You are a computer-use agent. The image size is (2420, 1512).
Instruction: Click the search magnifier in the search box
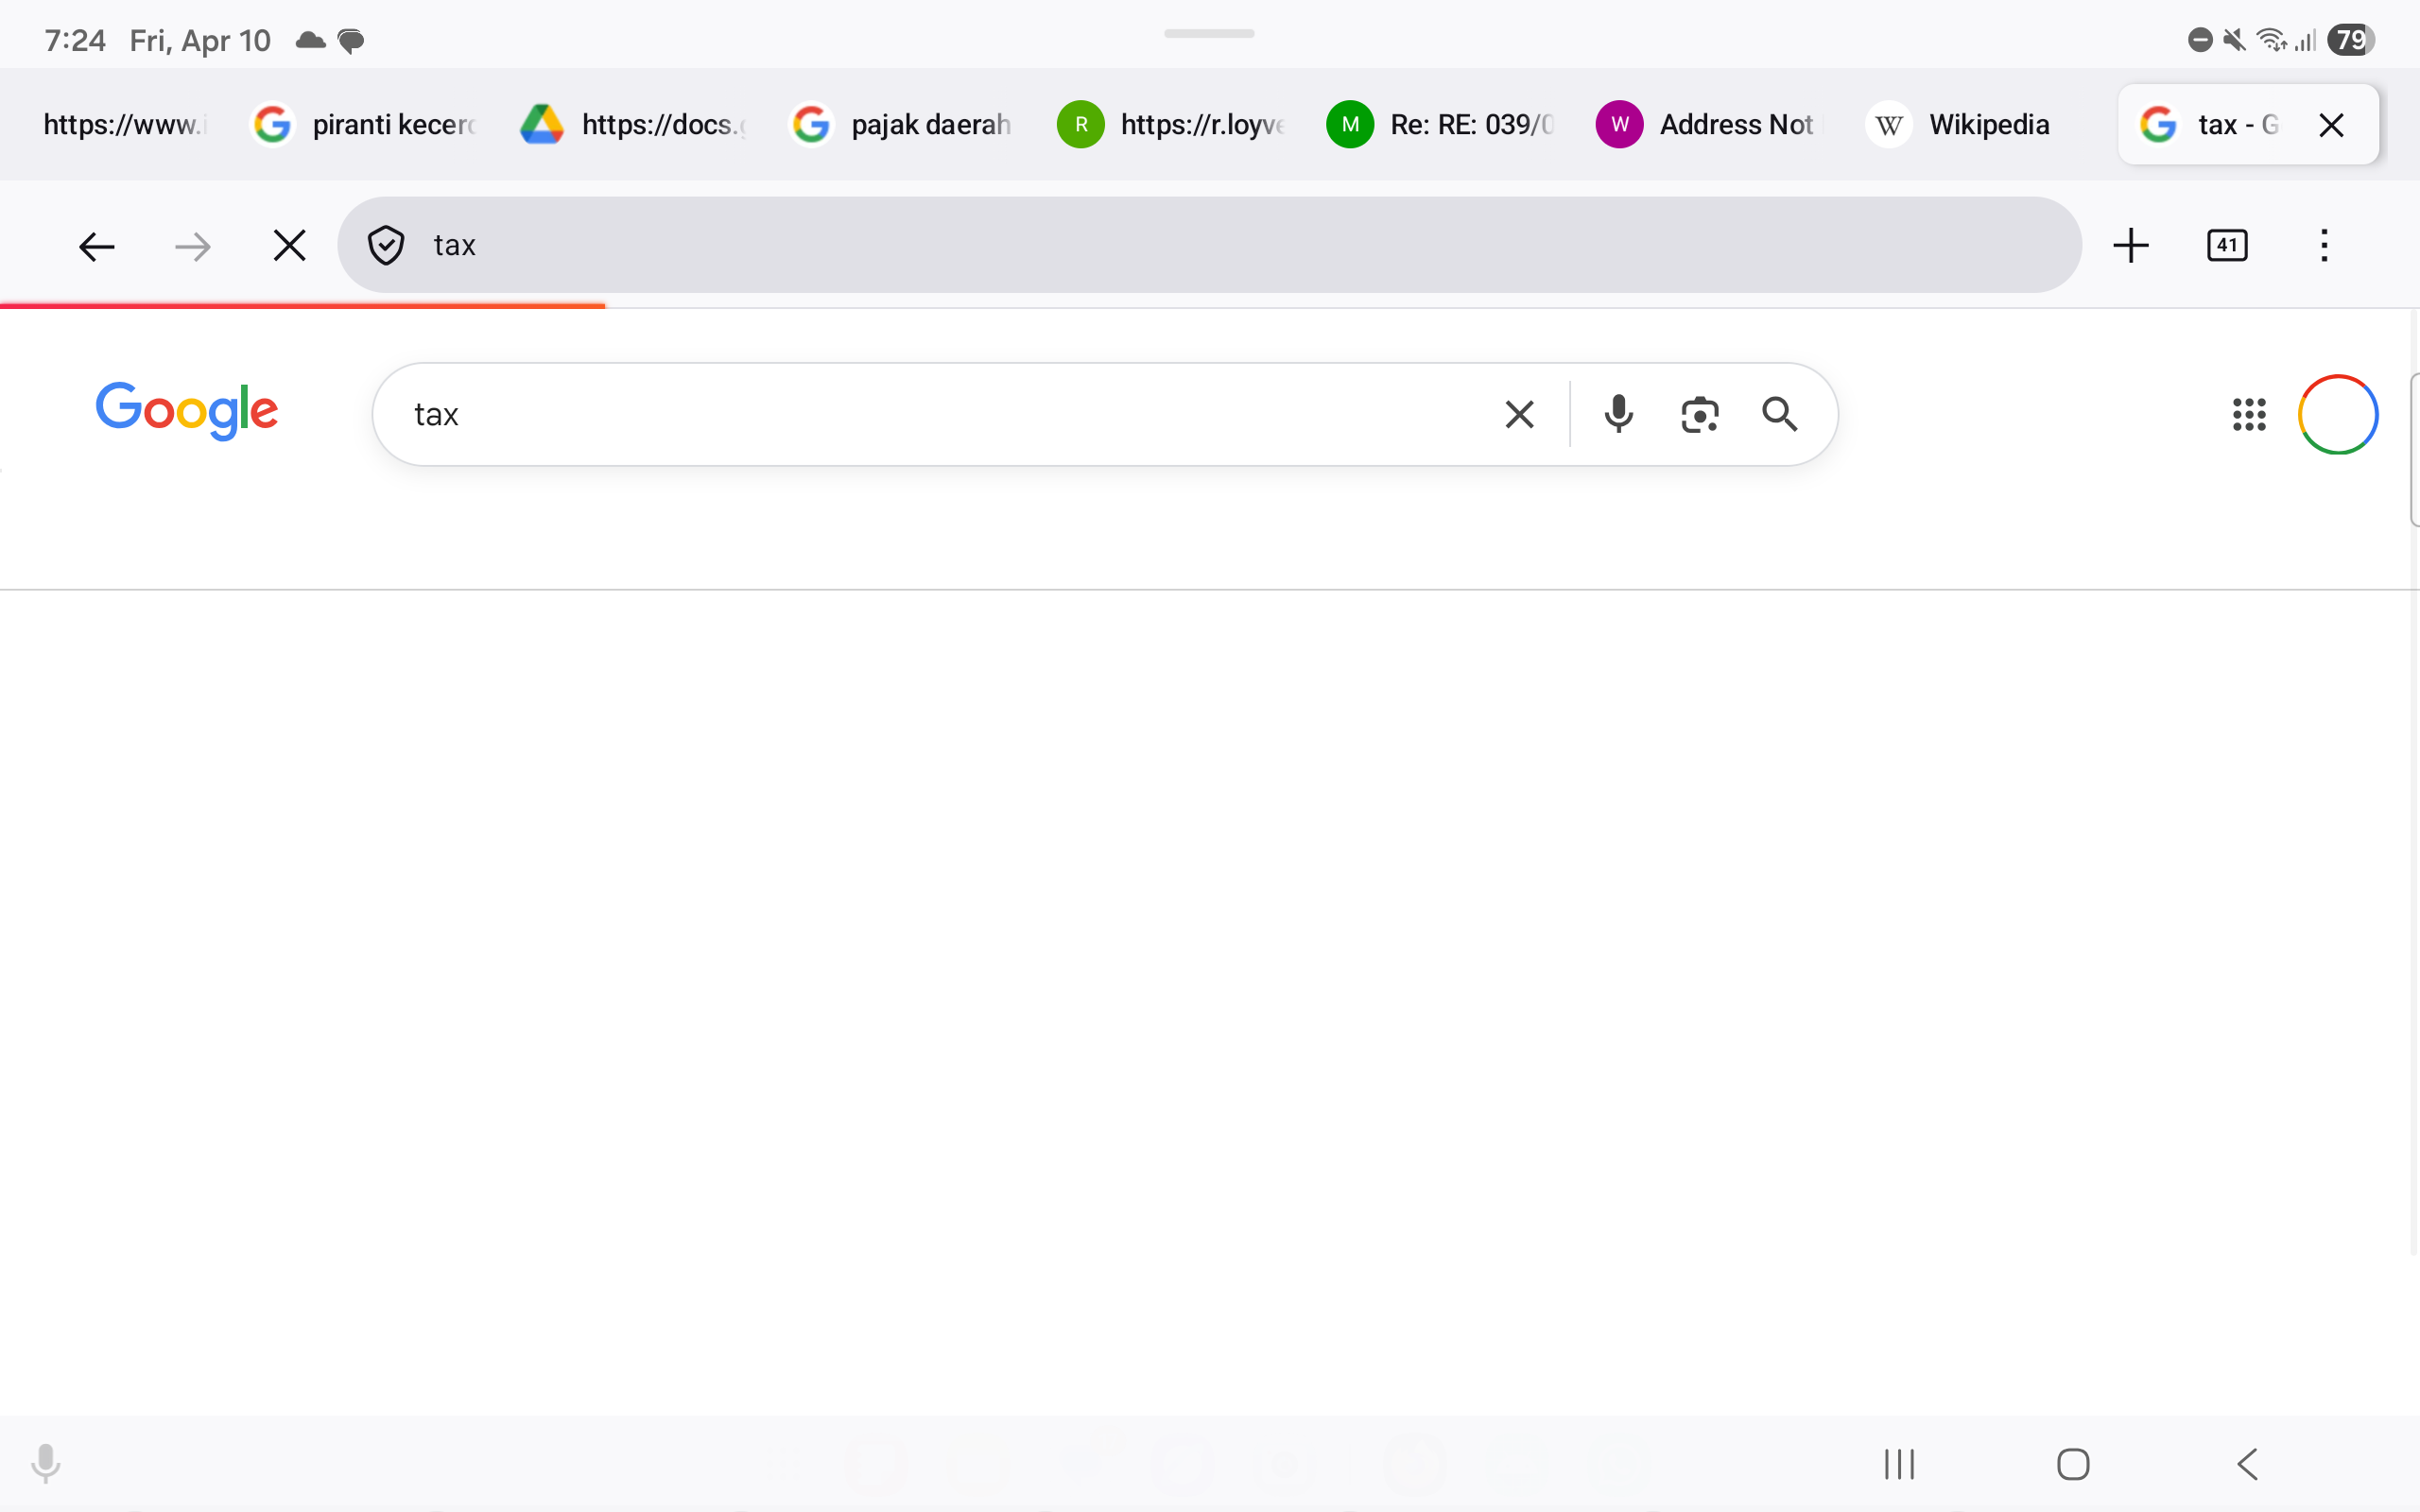1779,413
